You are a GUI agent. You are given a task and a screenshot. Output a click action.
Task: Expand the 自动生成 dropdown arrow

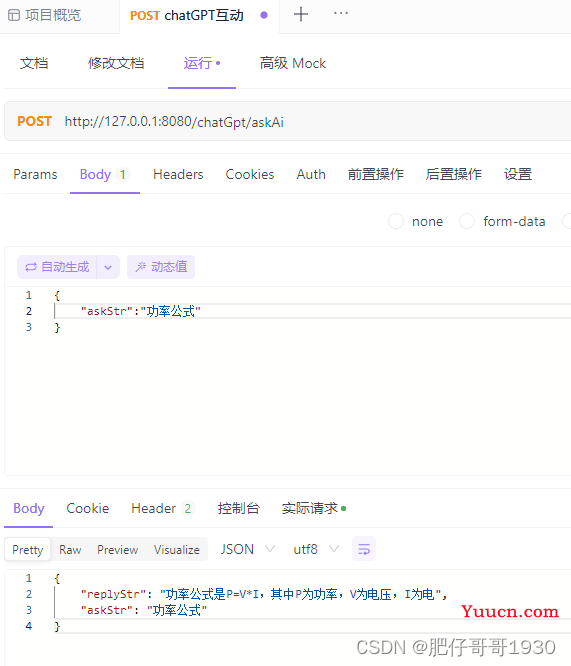click(108, 267)
